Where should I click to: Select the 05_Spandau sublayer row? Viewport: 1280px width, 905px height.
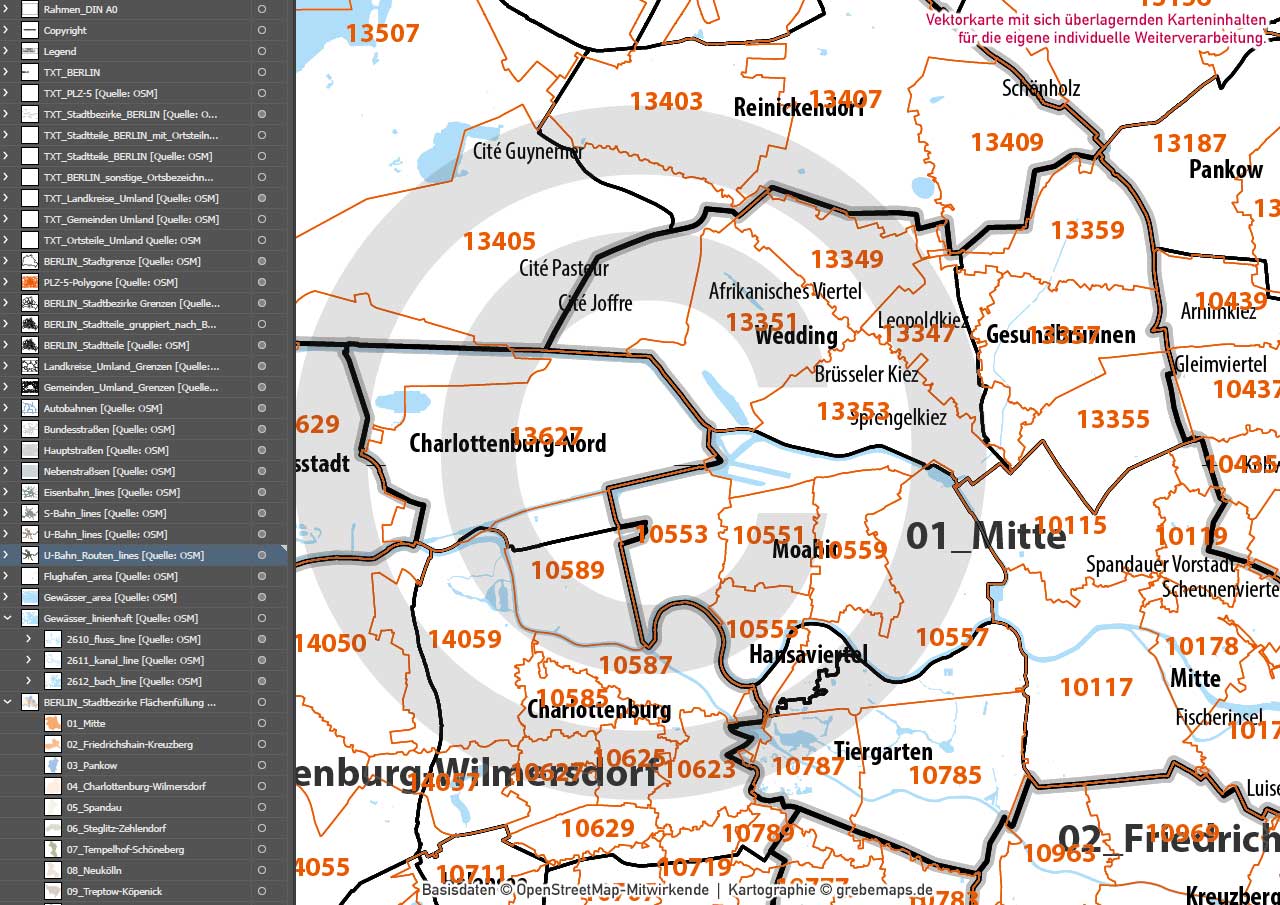(x=130, y=808)
